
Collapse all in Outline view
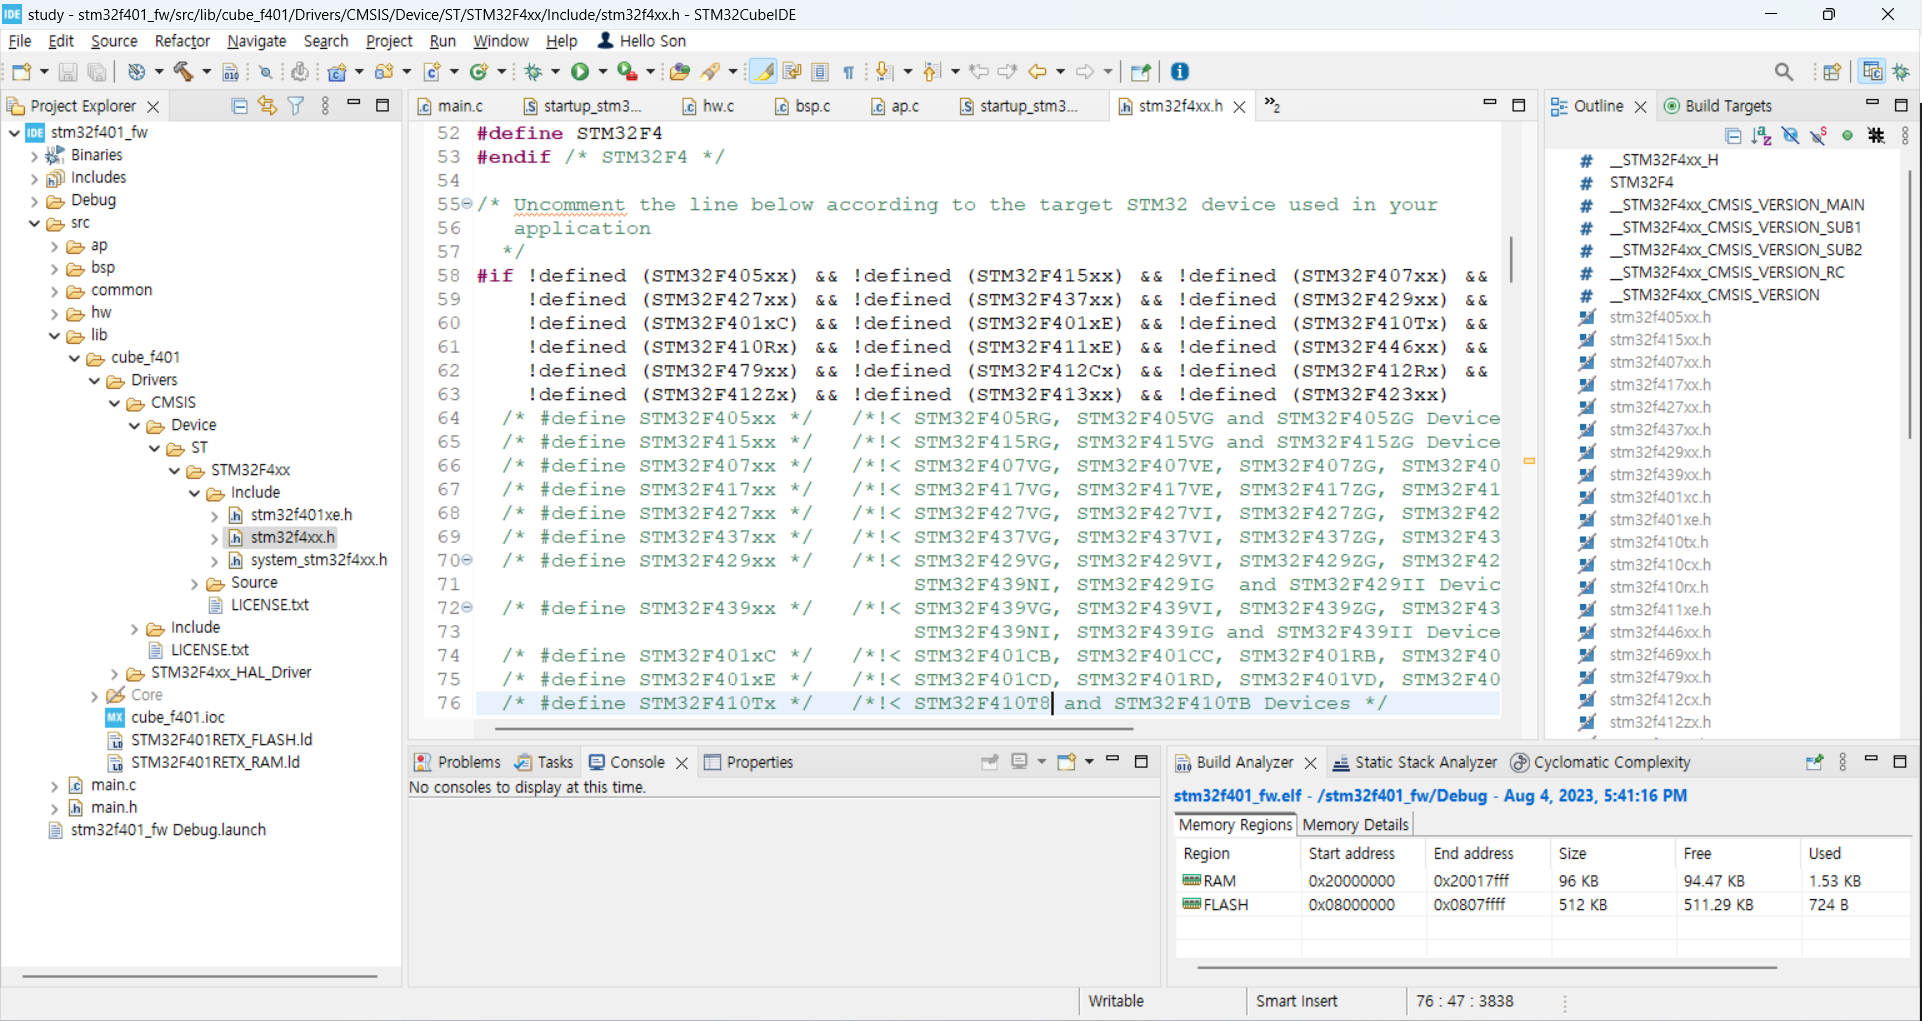(1733, 135)
